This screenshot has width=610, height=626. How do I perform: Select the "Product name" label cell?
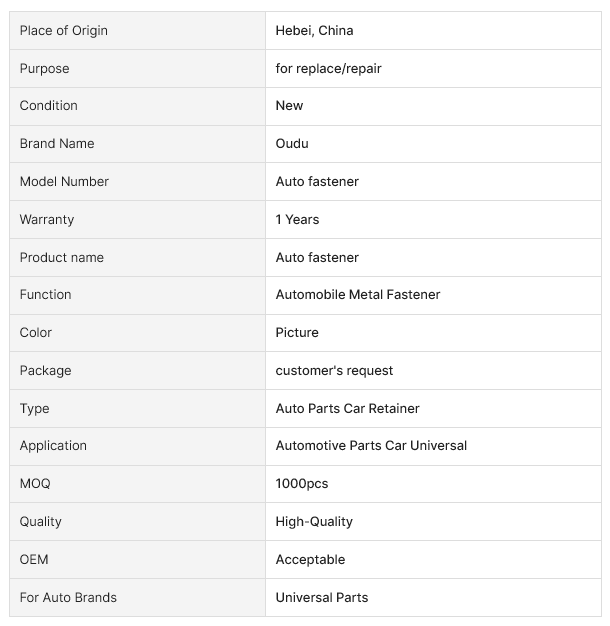[61, 257]
